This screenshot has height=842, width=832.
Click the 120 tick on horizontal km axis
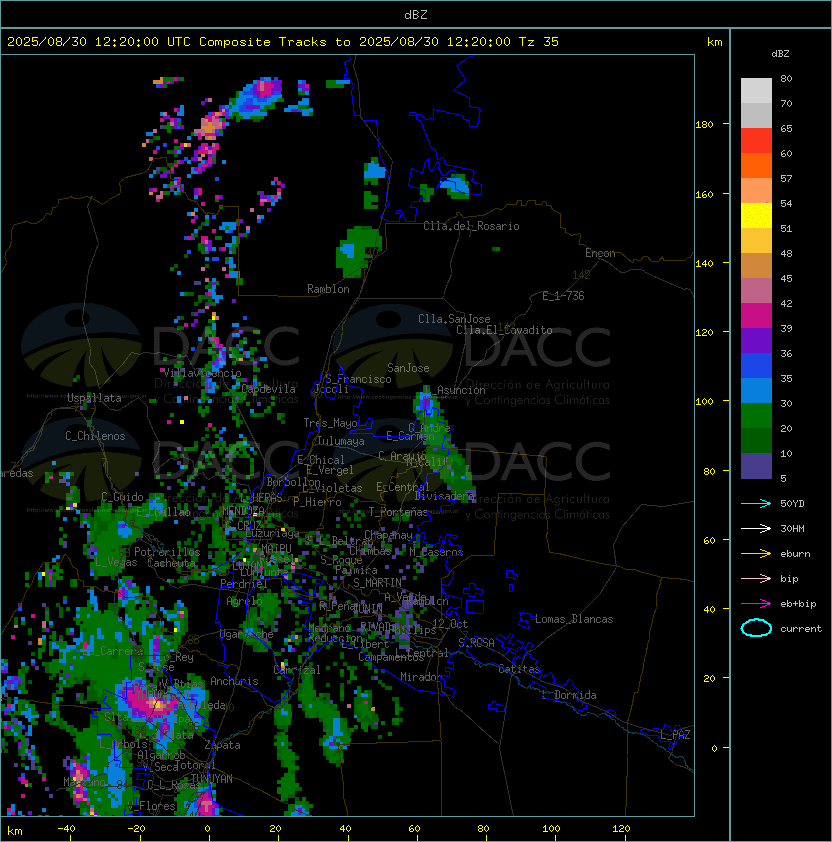[x=621, y=829]
